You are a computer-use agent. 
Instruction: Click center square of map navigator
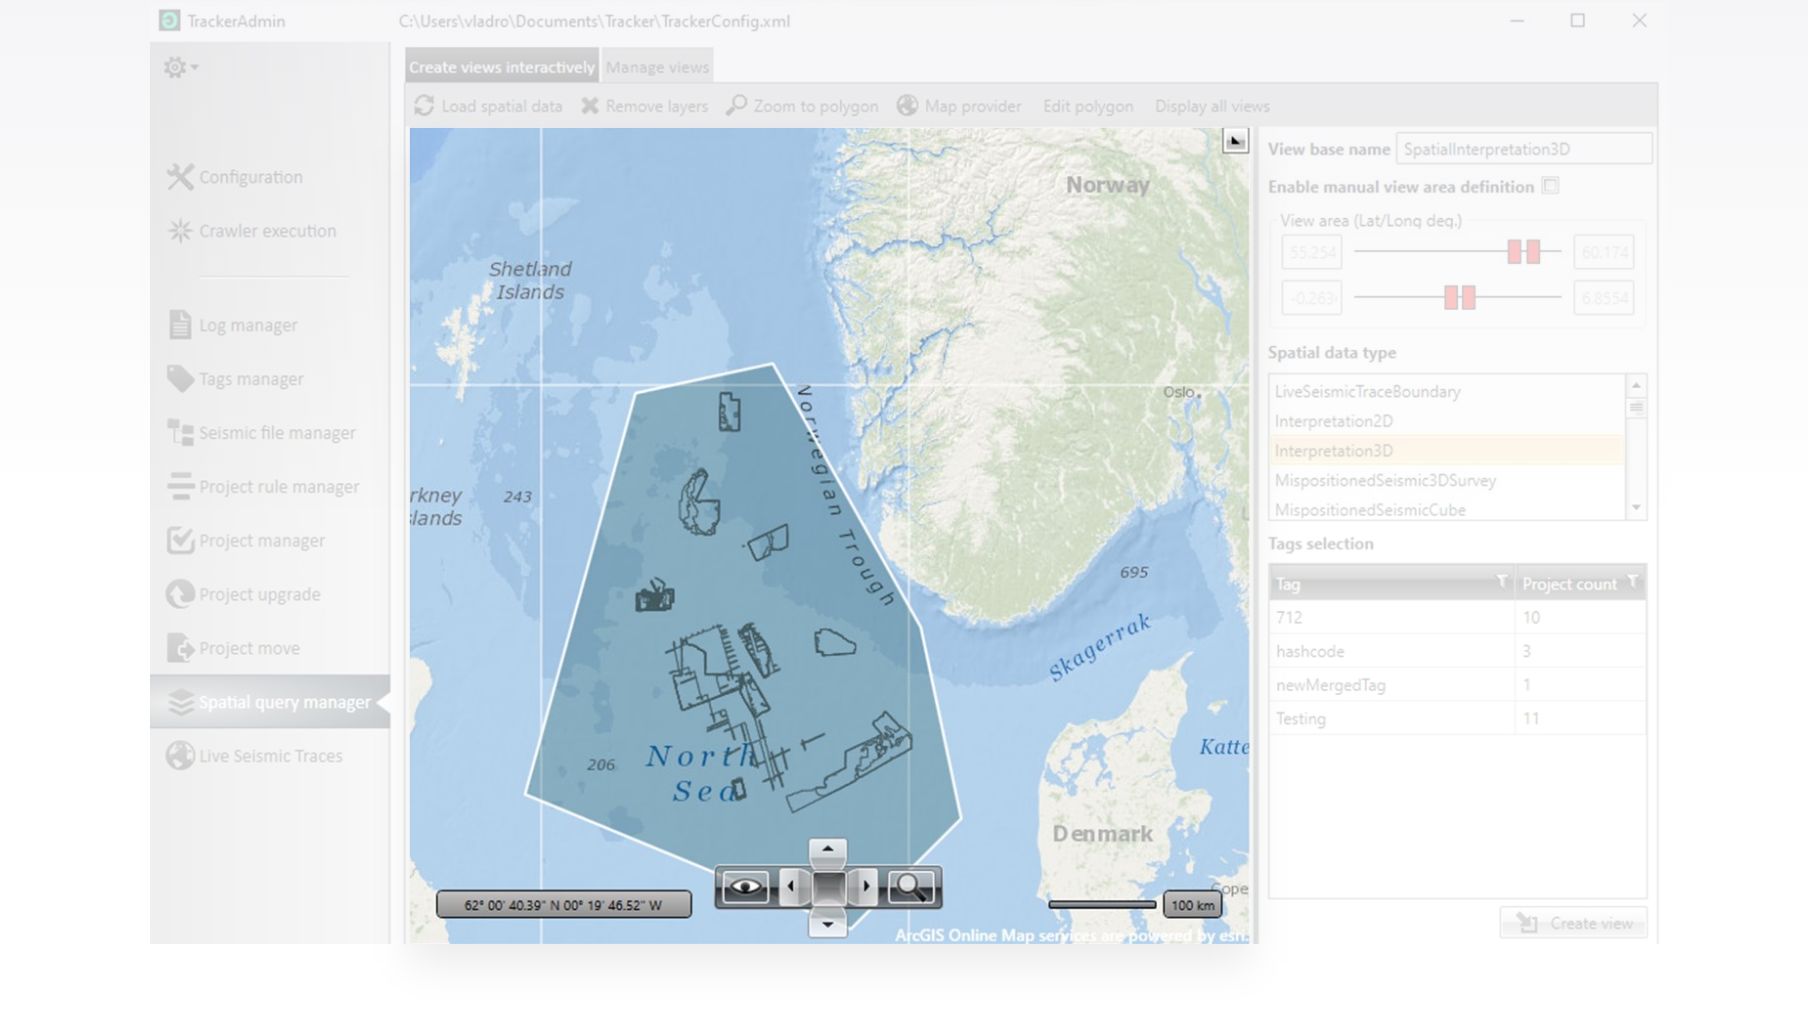tap(828, 887)
